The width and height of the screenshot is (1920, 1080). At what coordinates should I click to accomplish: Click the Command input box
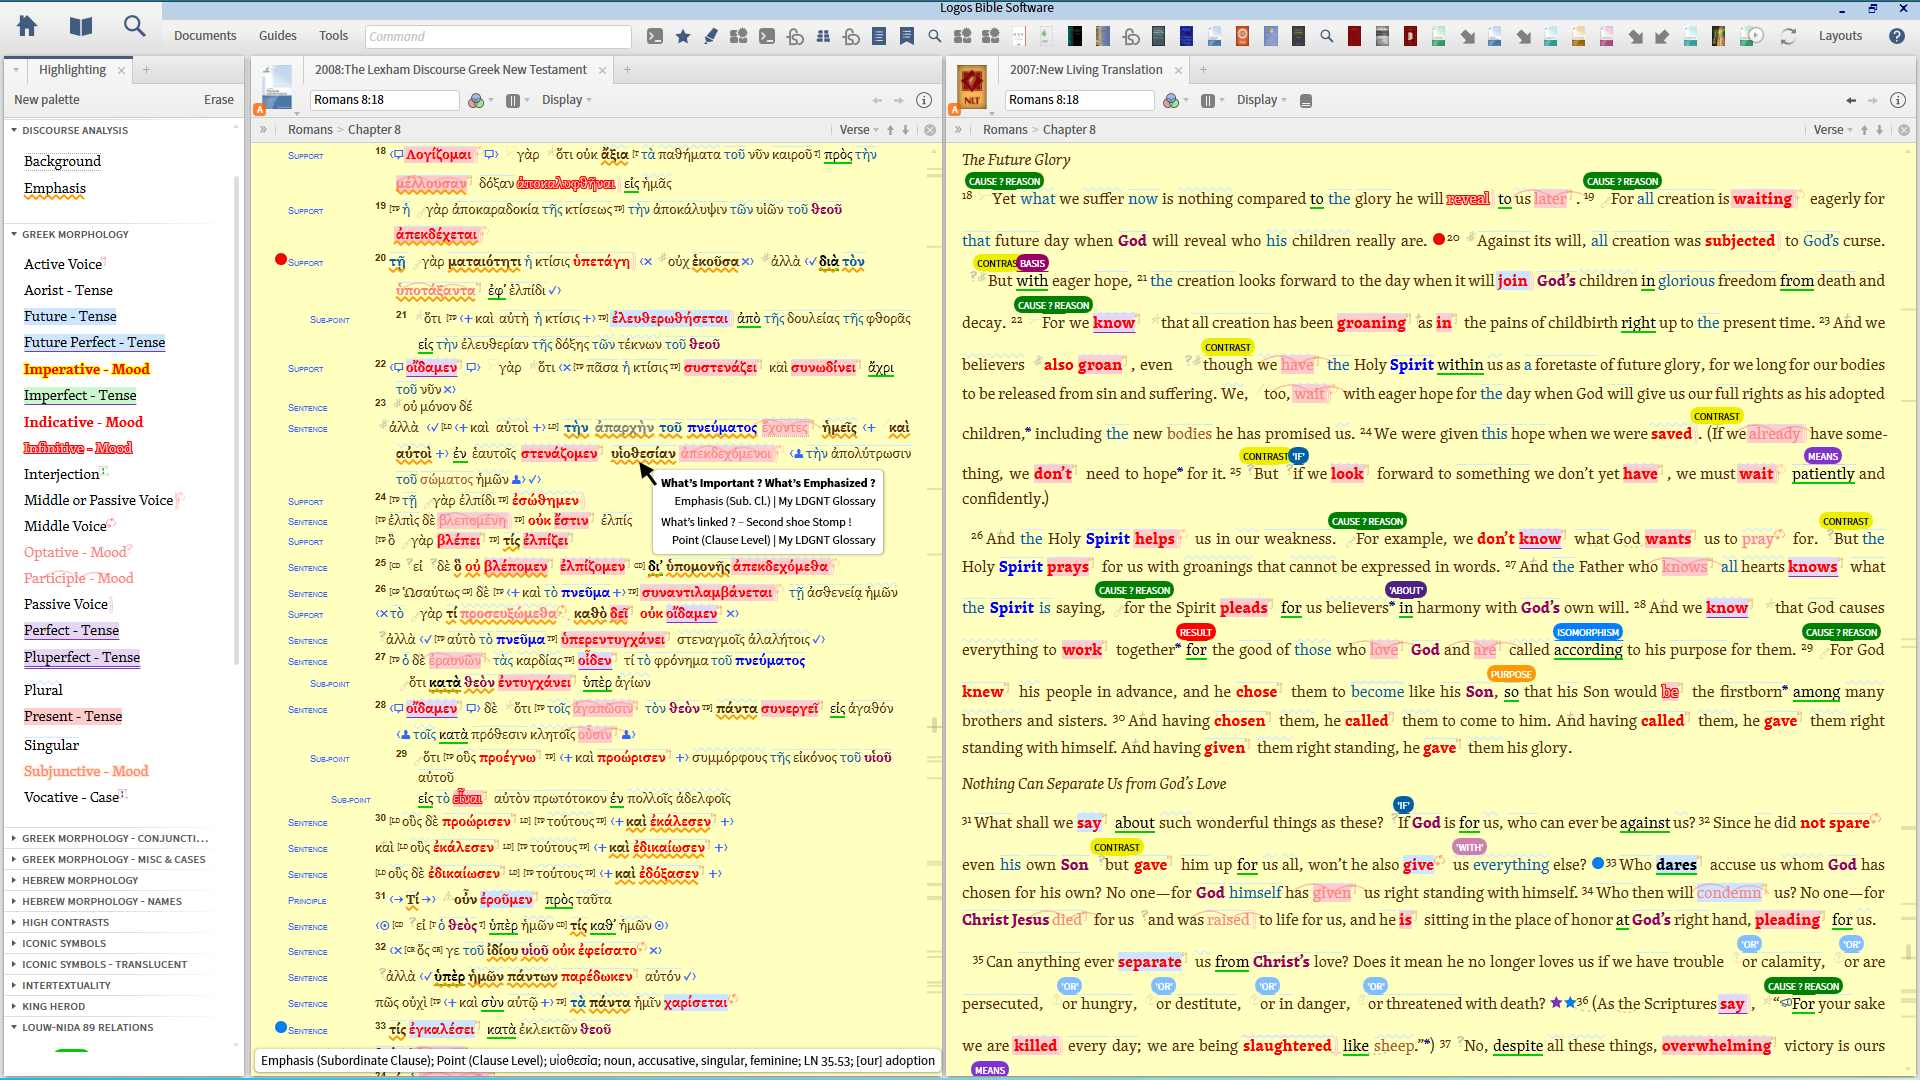click(x=498, y=37)
